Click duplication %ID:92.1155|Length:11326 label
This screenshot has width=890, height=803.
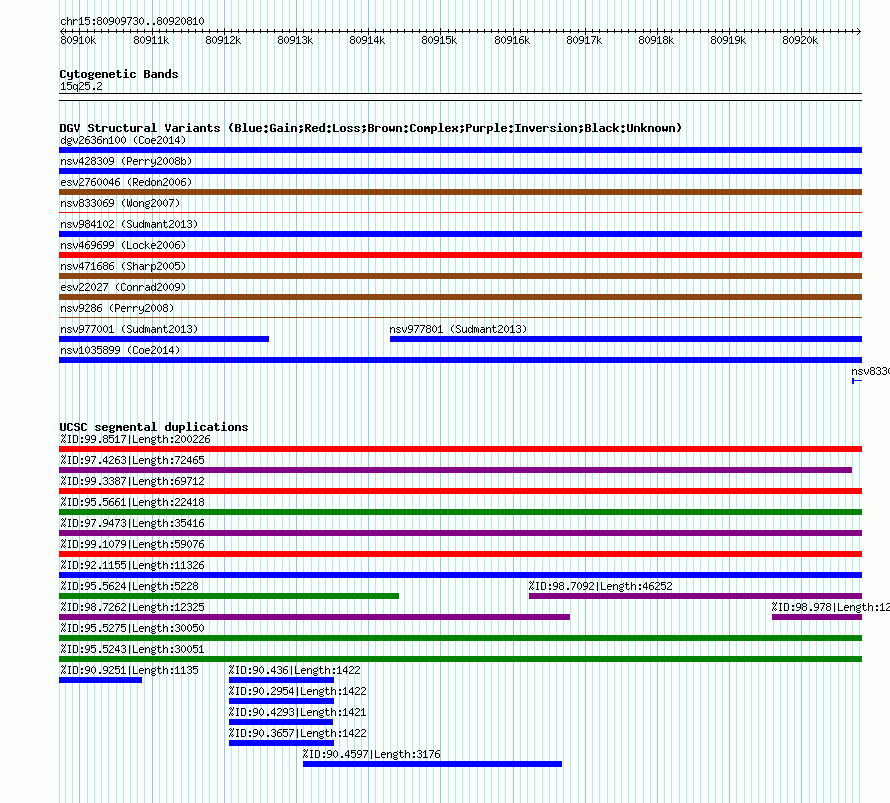[x=132, y=565]
